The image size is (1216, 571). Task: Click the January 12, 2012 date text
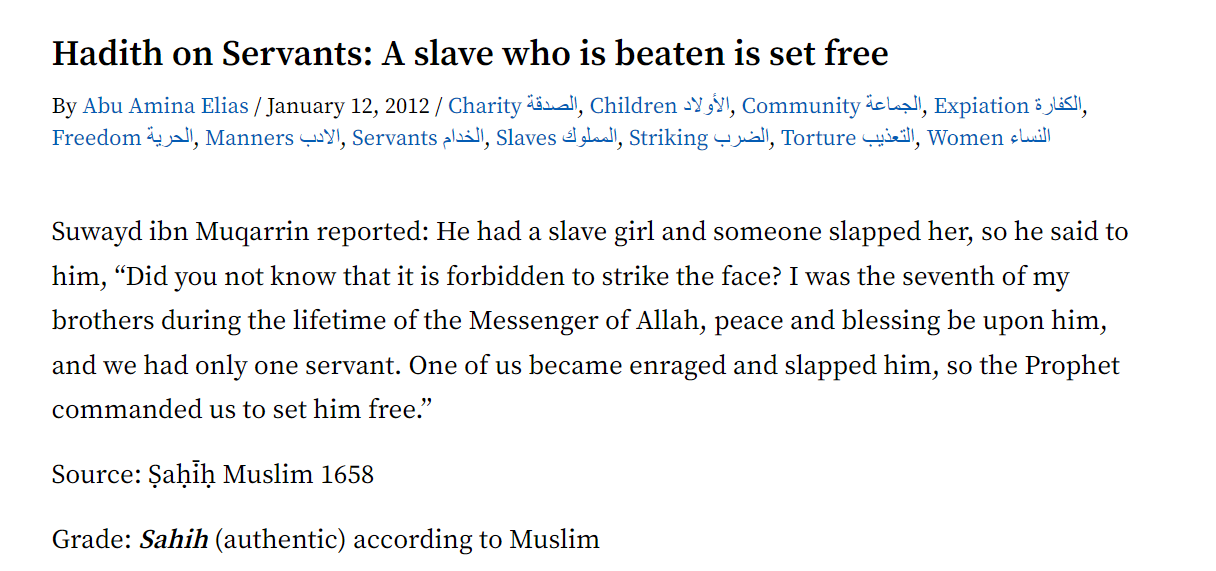348,106
